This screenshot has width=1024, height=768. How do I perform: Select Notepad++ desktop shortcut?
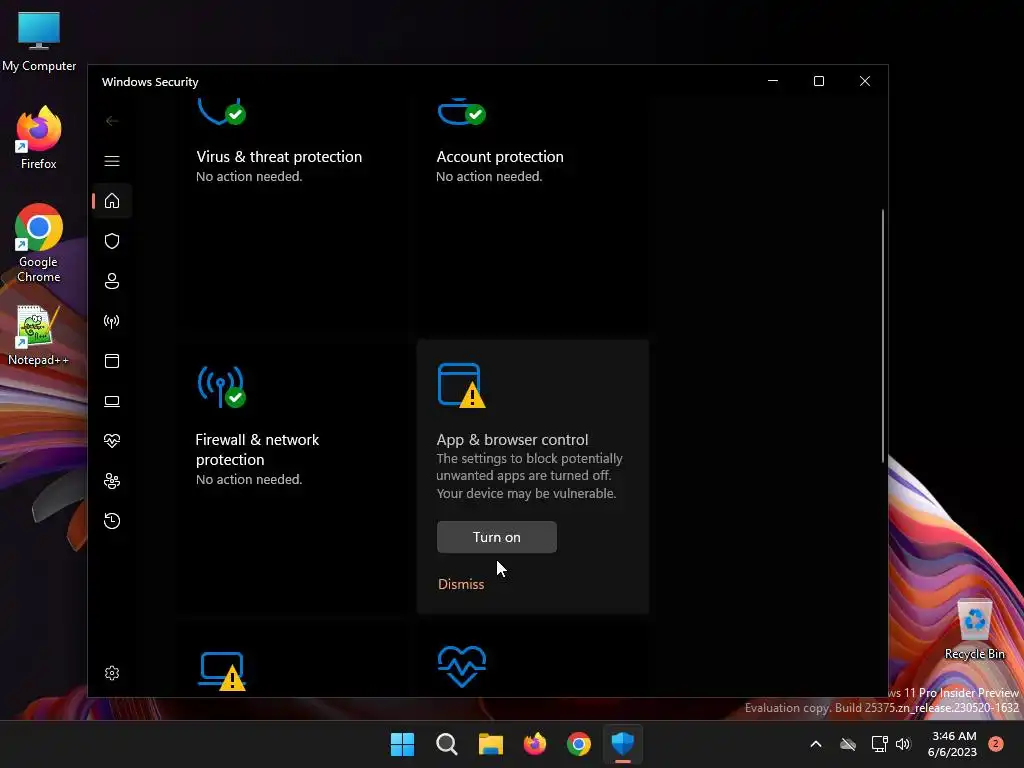click(39, 336)
